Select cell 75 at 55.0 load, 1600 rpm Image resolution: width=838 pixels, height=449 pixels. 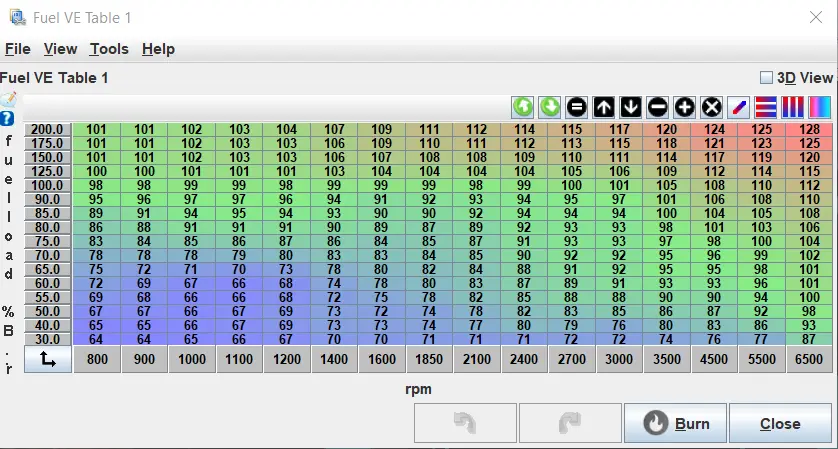pyautogui.click(x=382, y=297)
